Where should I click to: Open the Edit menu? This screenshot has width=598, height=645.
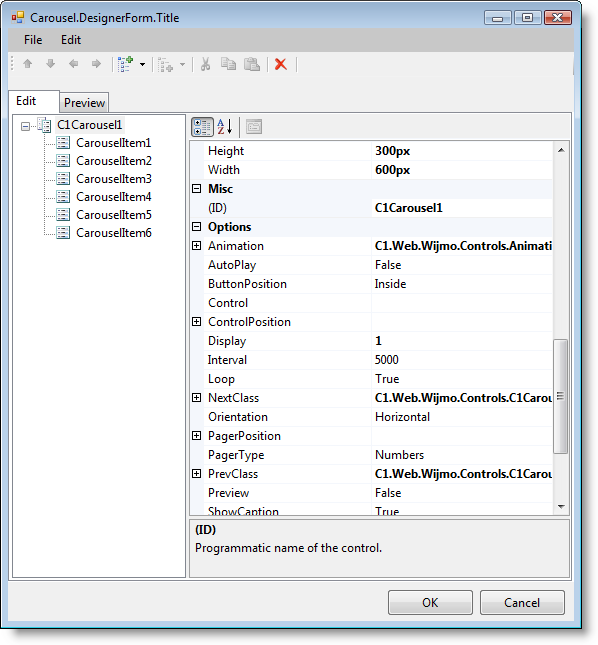(x=71, y=40)
